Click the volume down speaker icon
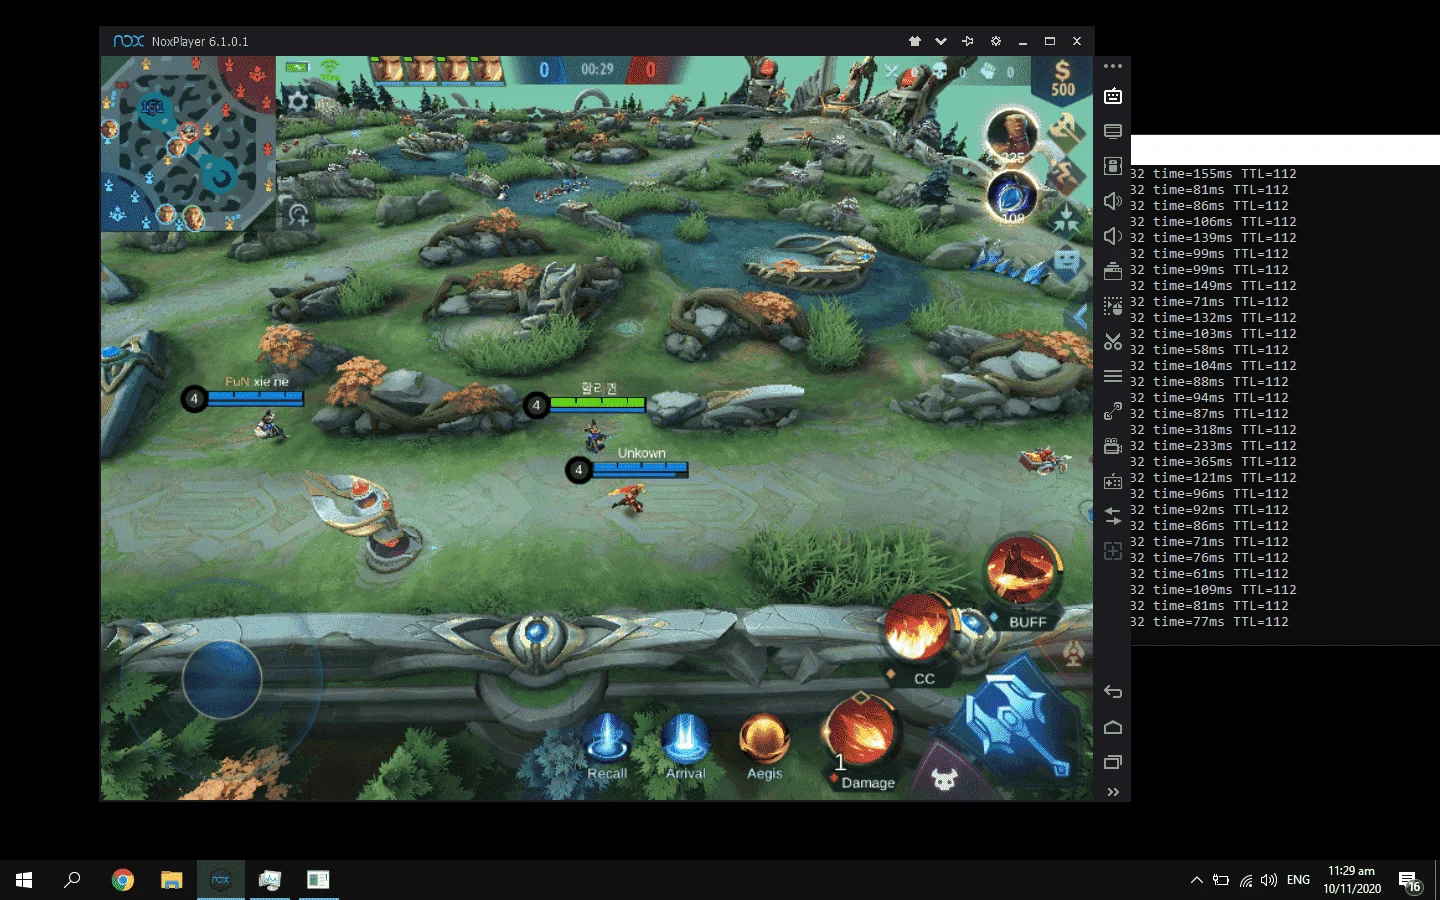Image resolution: width=1440 pixels, height=900 pixels. tap(1113, 236)
